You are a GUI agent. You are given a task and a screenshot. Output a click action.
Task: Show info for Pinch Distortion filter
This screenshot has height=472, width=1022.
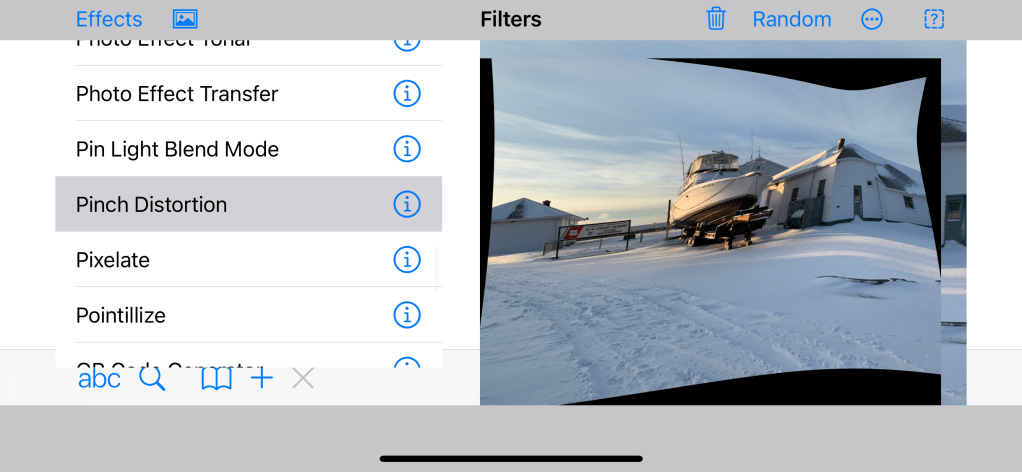pos(406,204)
